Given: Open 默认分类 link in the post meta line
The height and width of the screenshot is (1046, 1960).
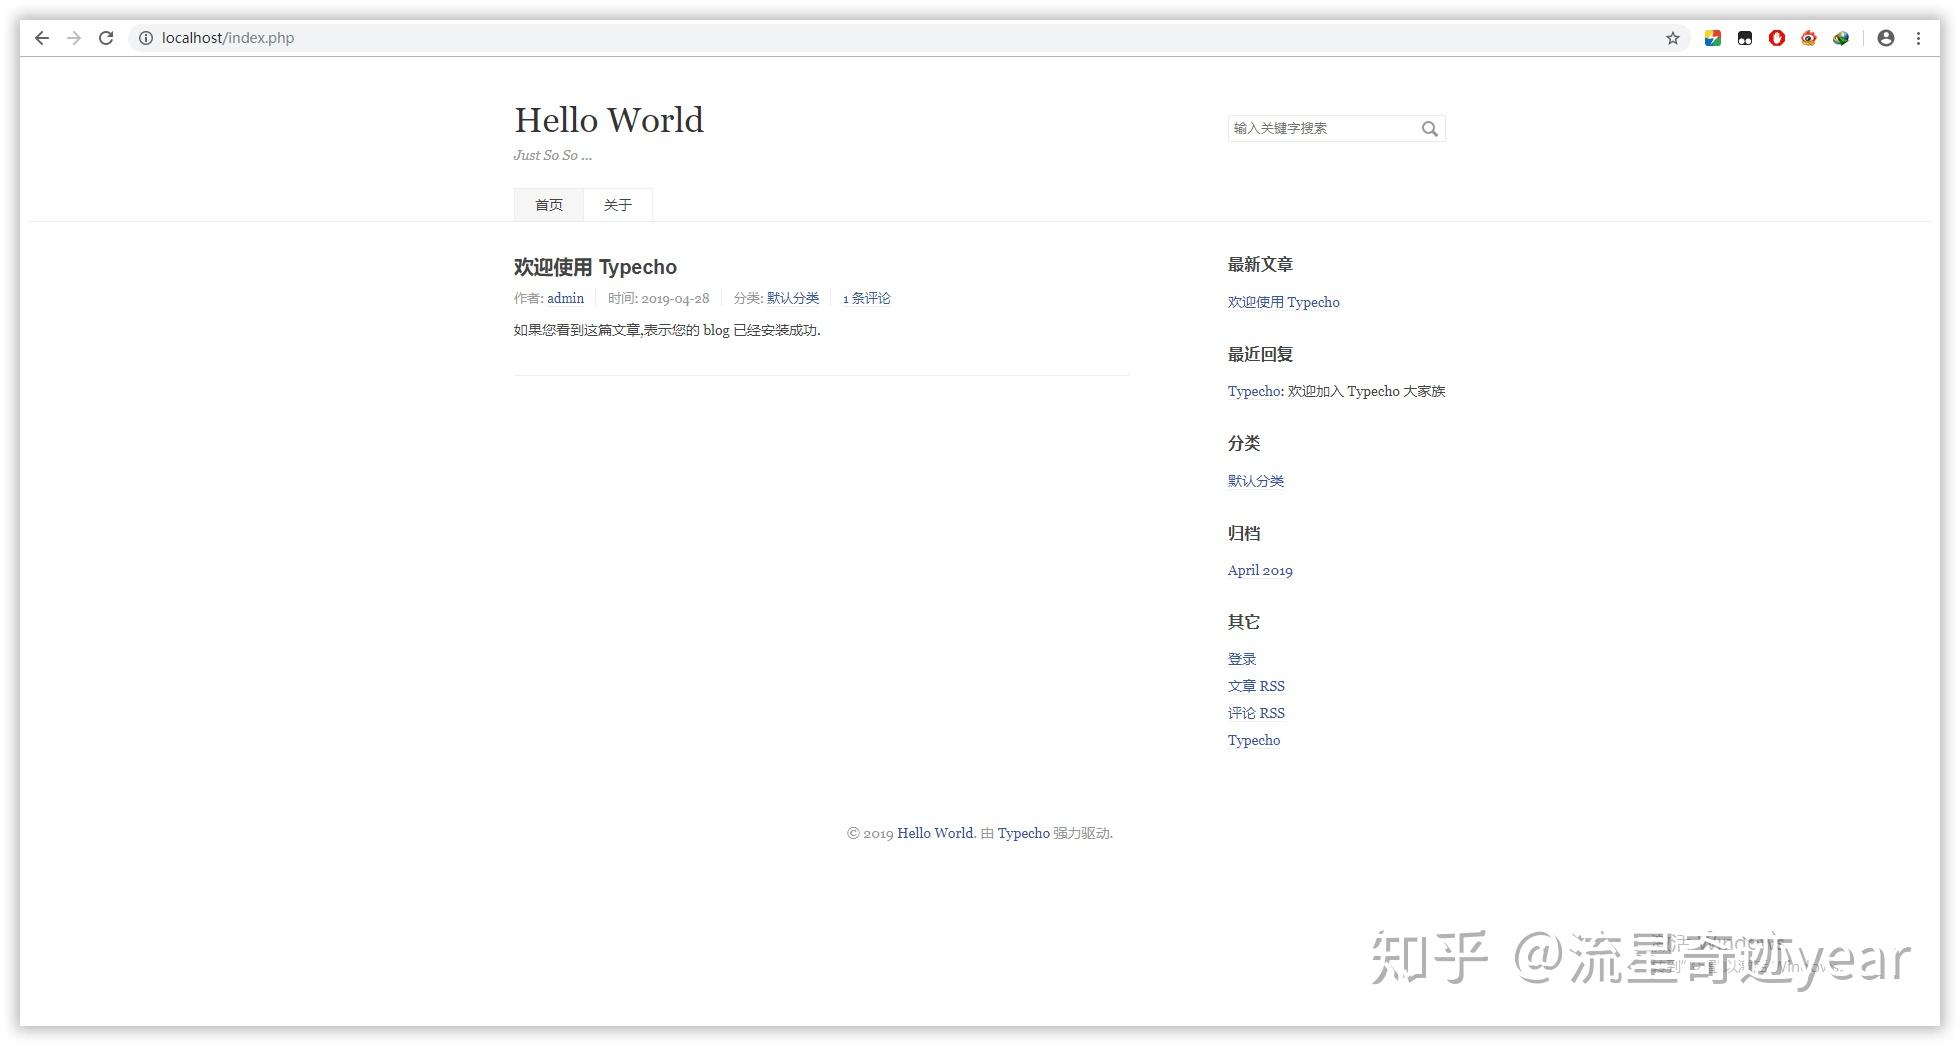Looking at the screenshot, I should tap(793, 298).
